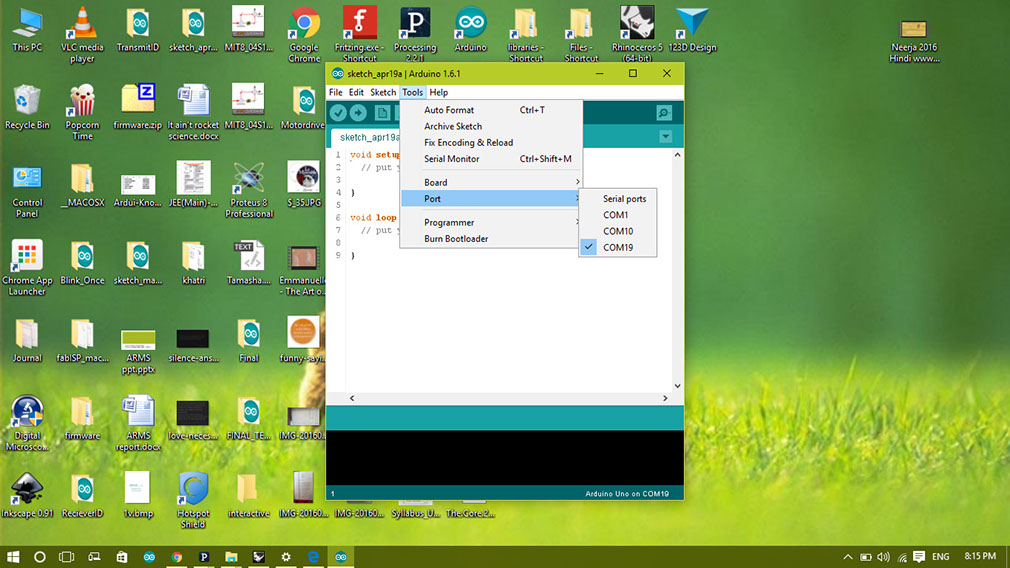Select the VLC media player desktop icon
Image resolution: width=1010 pixels, height=568 pixels.
[x=82, y=35]
